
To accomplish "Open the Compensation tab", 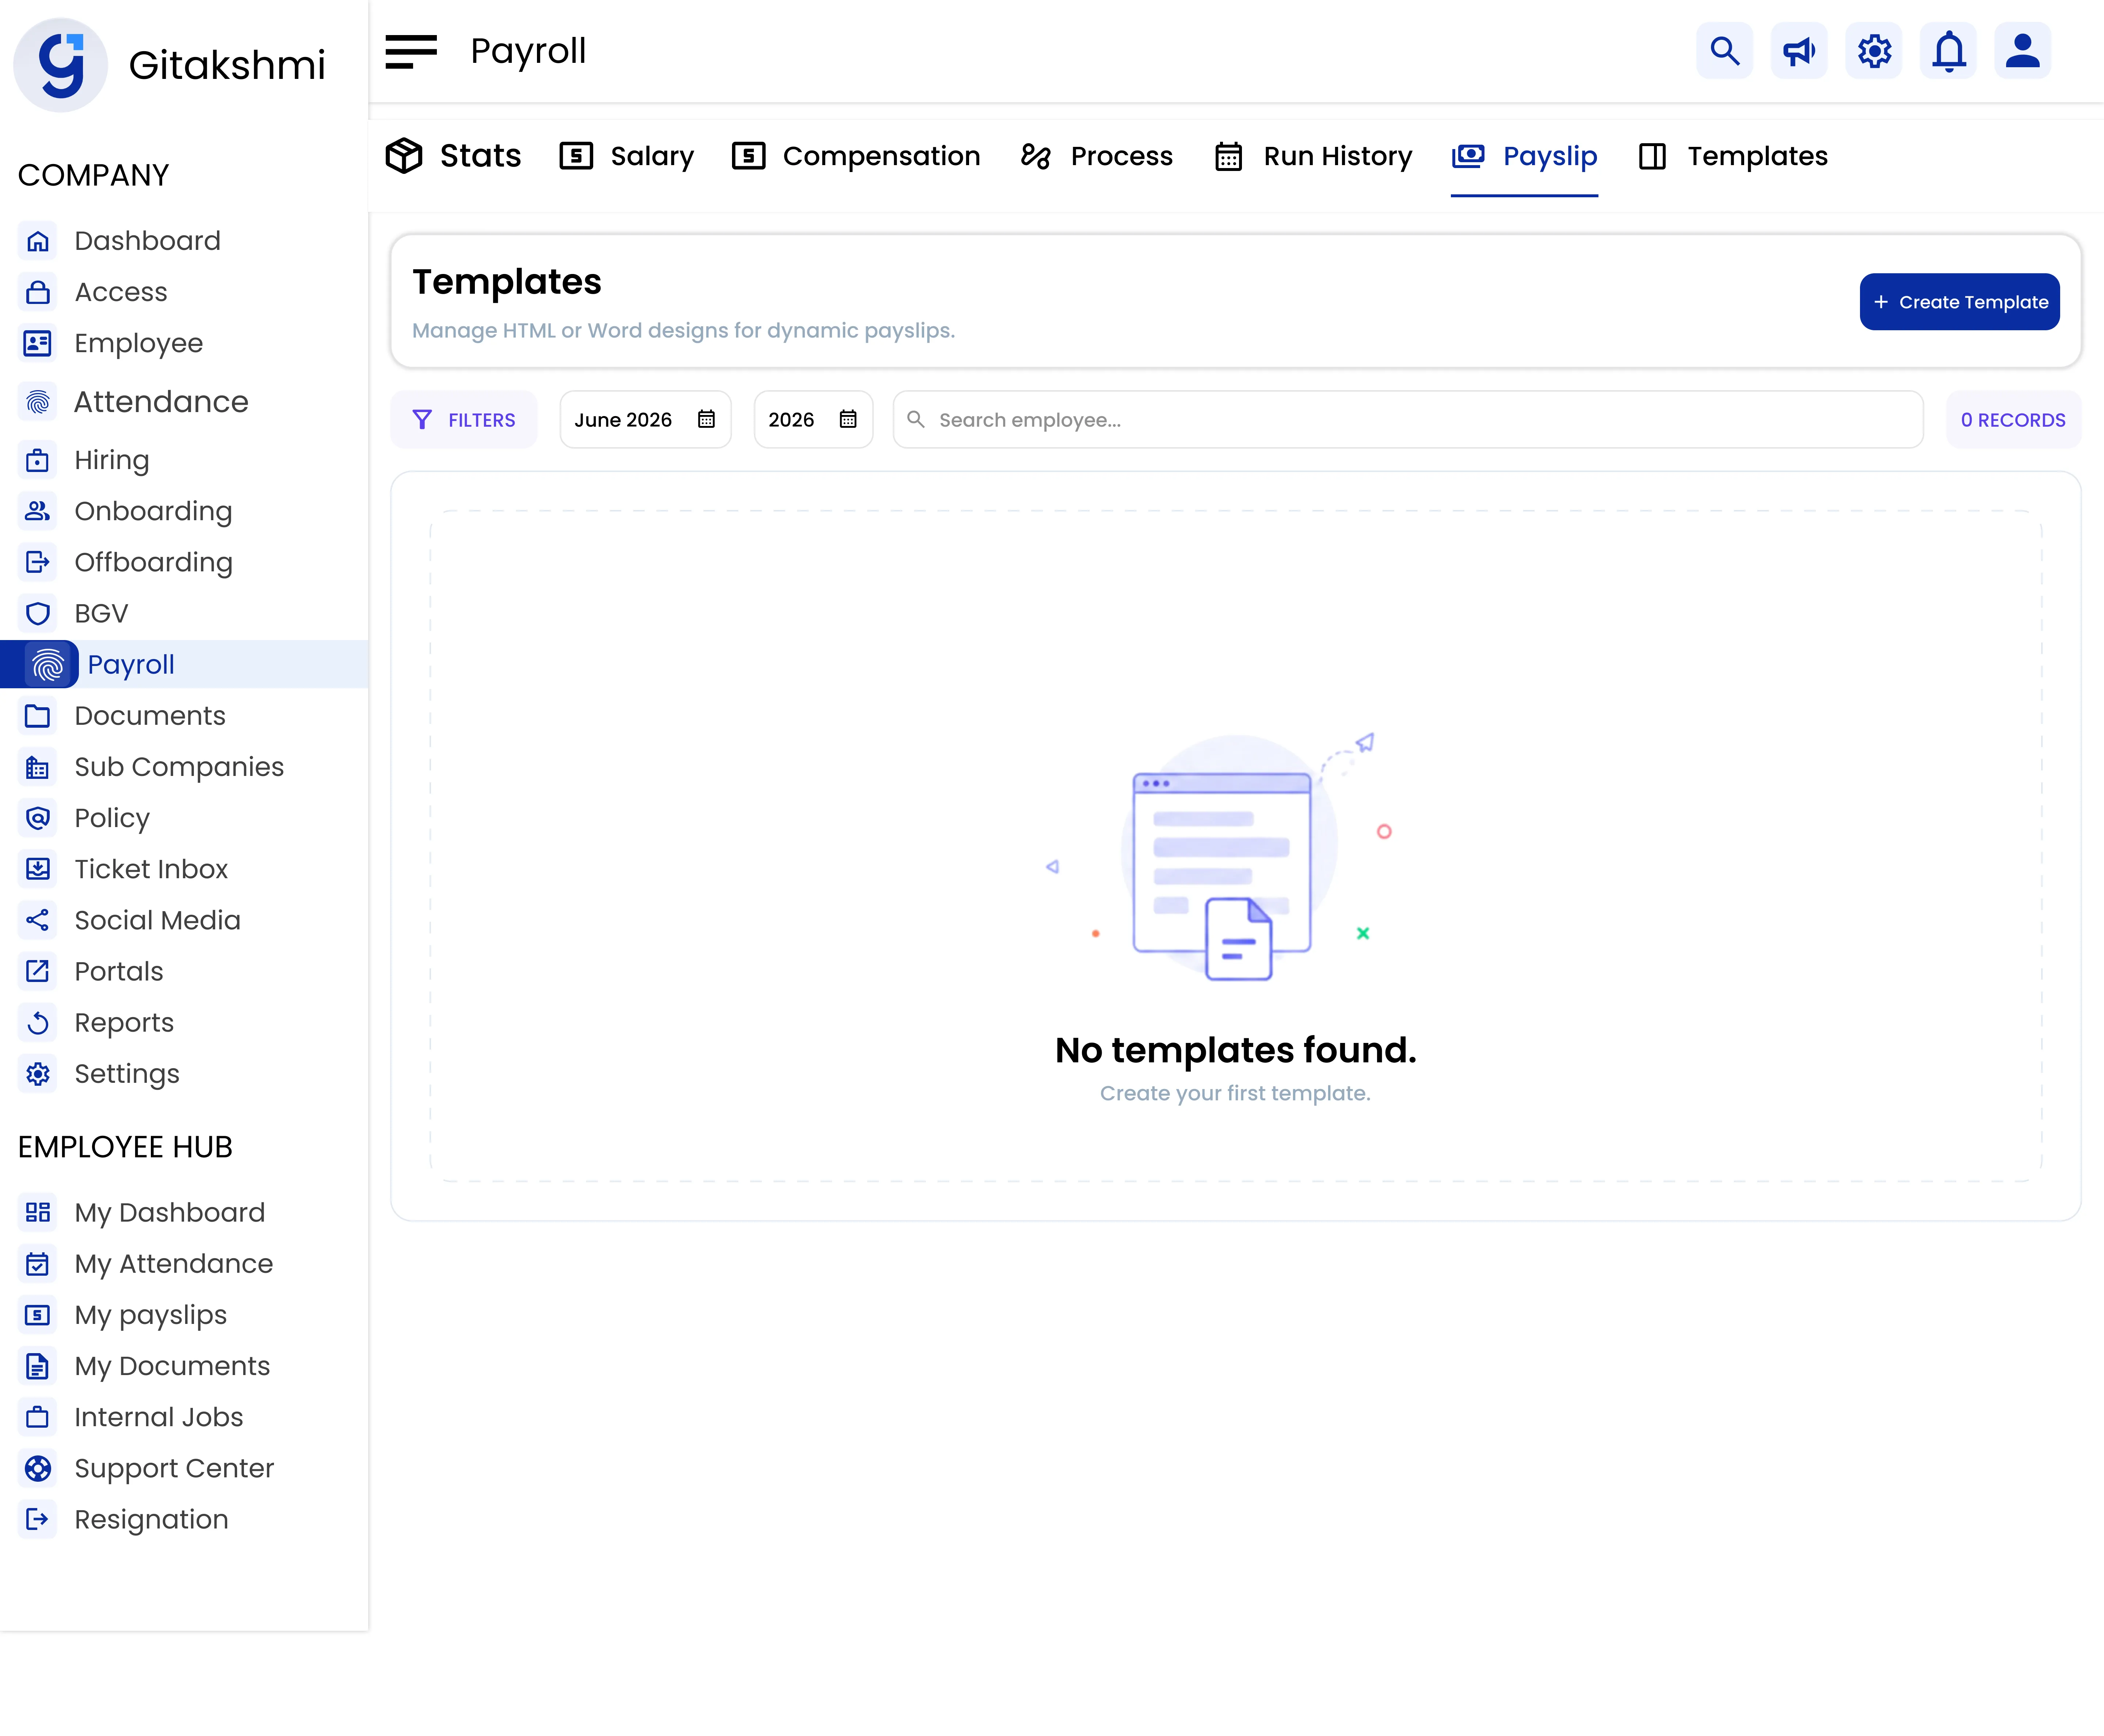I will pos(856,156).
